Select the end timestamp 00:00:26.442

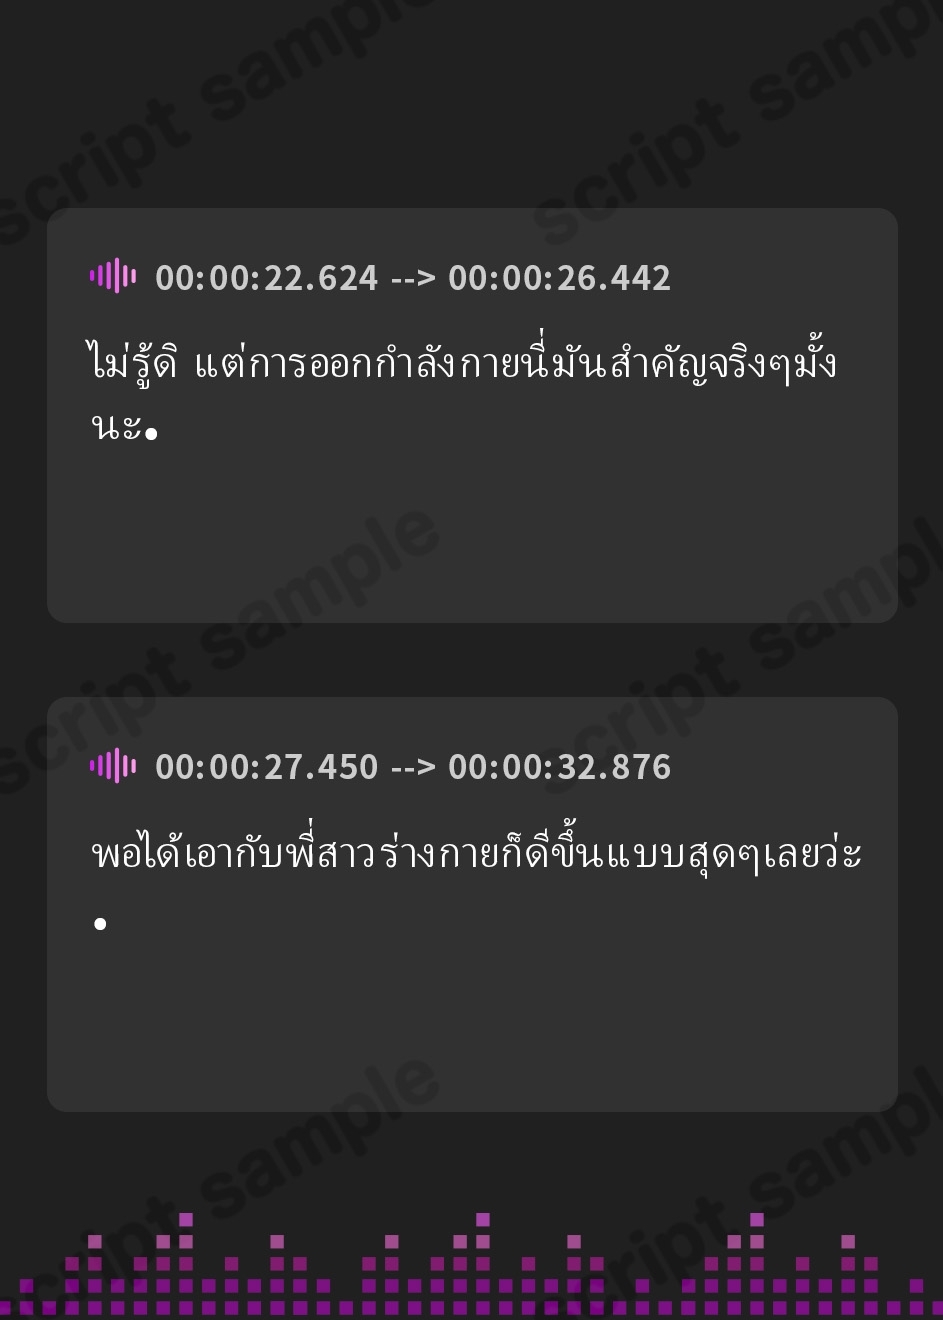click(559, 278)
